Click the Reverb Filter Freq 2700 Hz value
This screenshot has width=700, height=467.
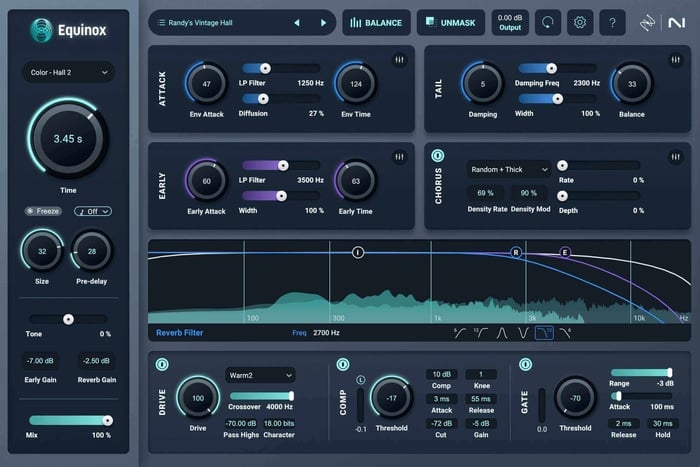pyautogui.click(x=326, y=333)
